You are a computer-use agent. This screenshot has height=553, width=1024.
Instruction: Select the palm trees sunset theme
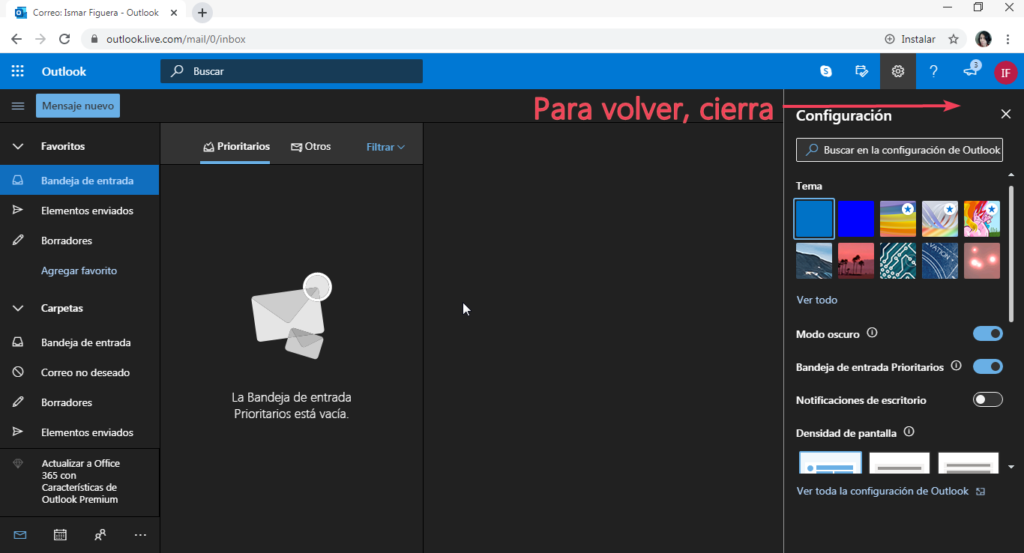856,261
